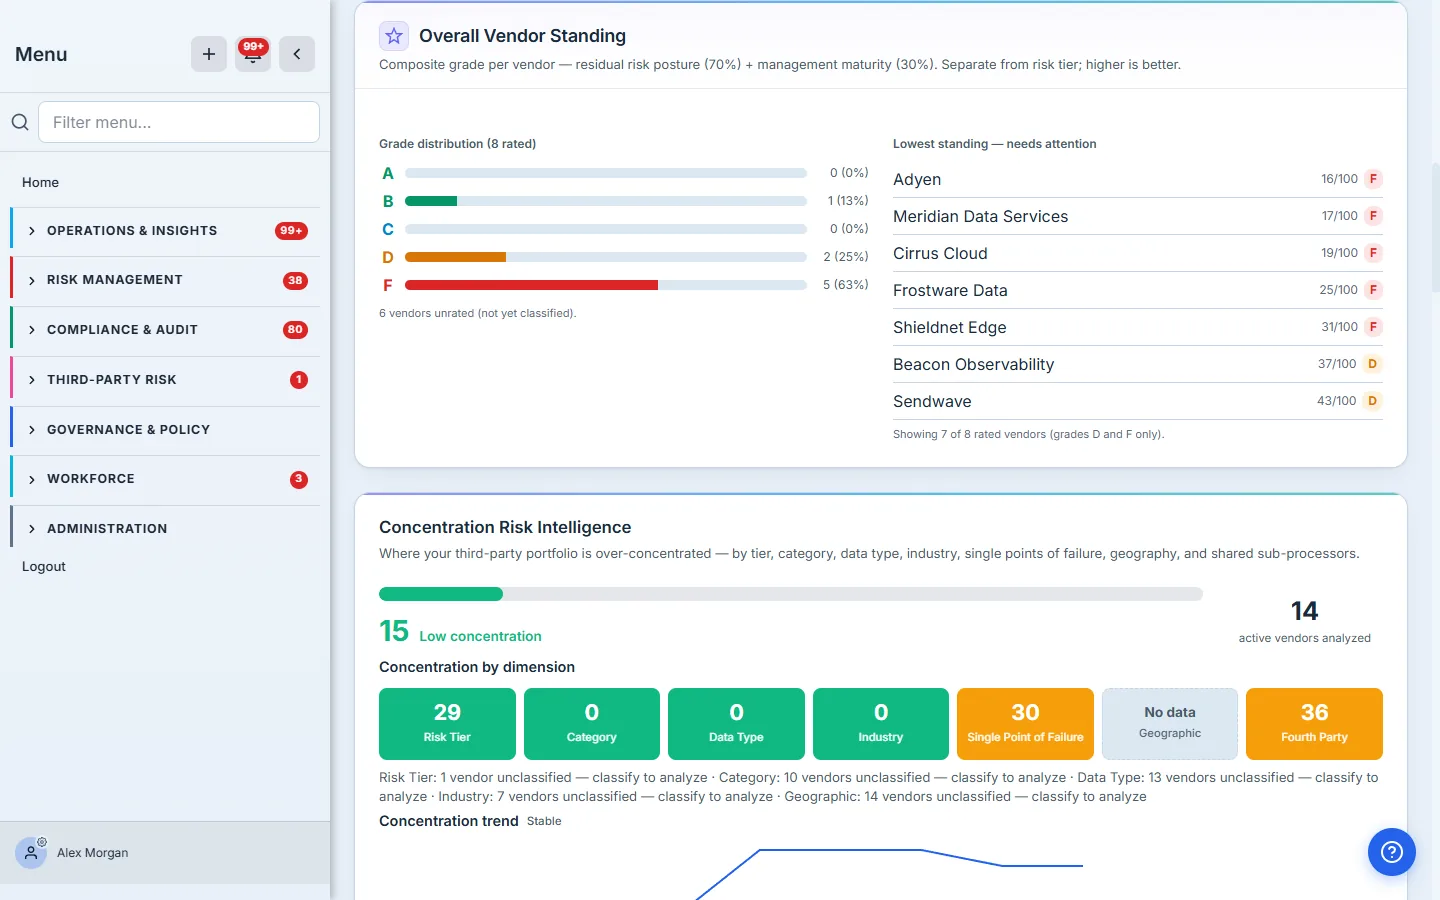Open the Adyen vendor row

tap(1138, 179)
